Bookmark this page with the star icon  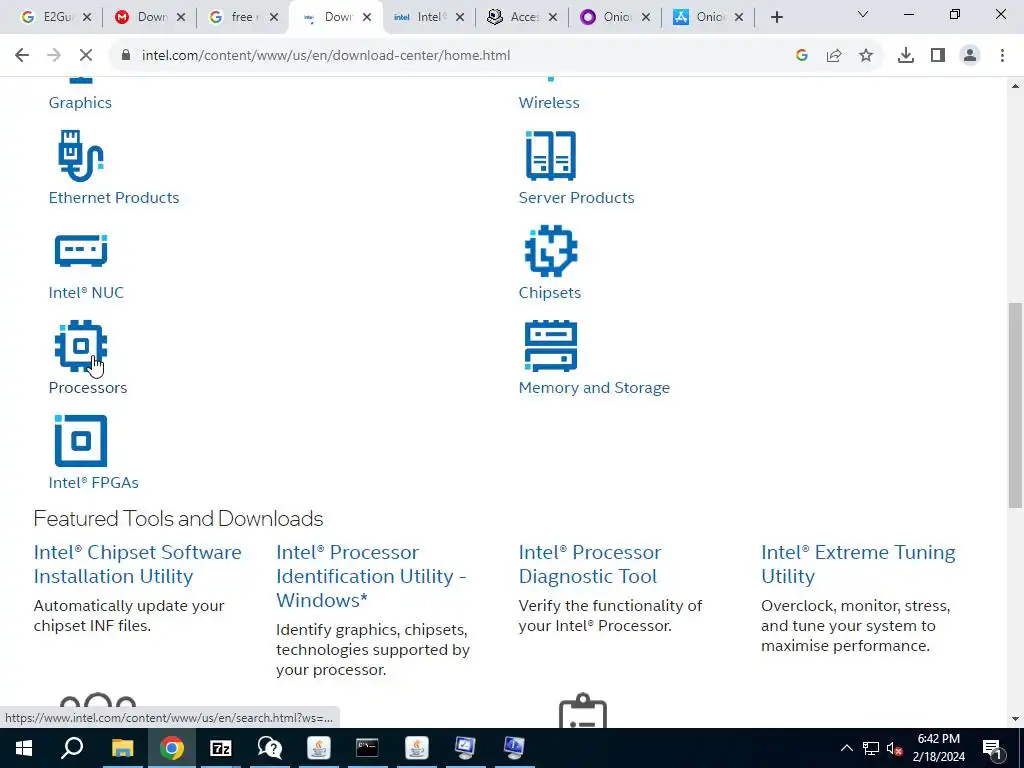coord(866,56)
